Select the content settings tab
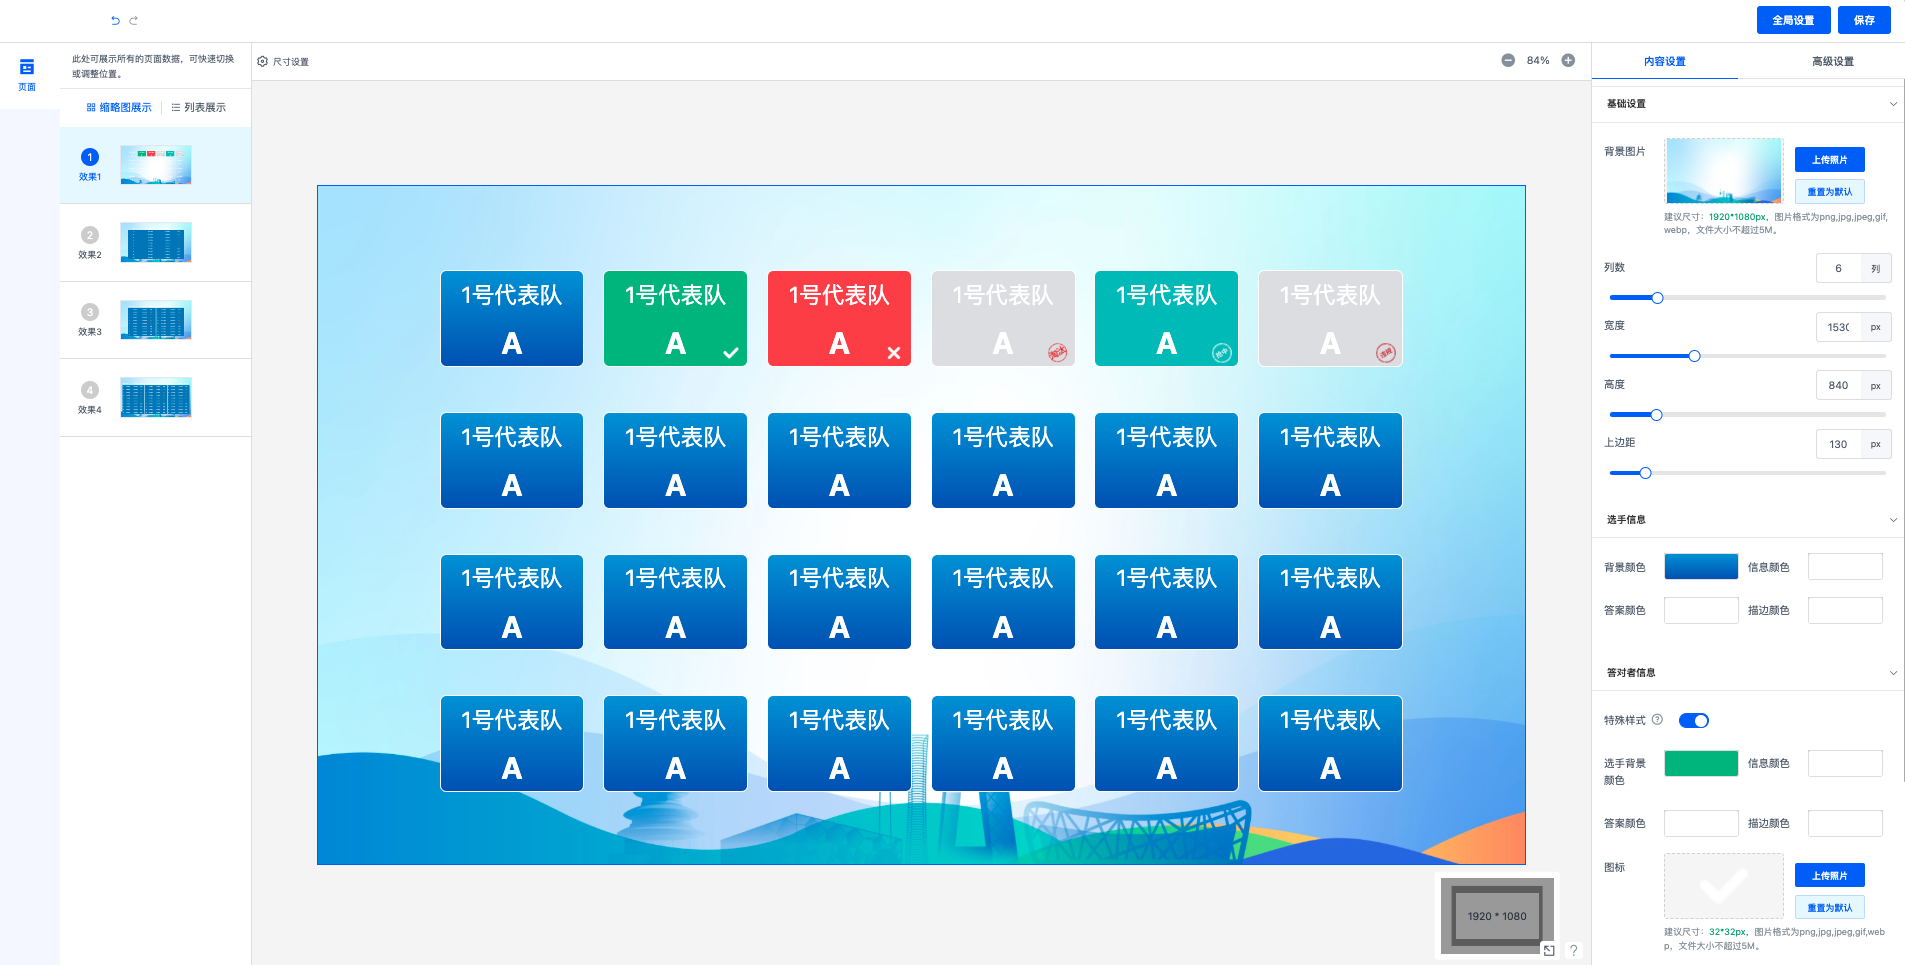This screenshot has width=1905, height=965. coord(1664,62)
